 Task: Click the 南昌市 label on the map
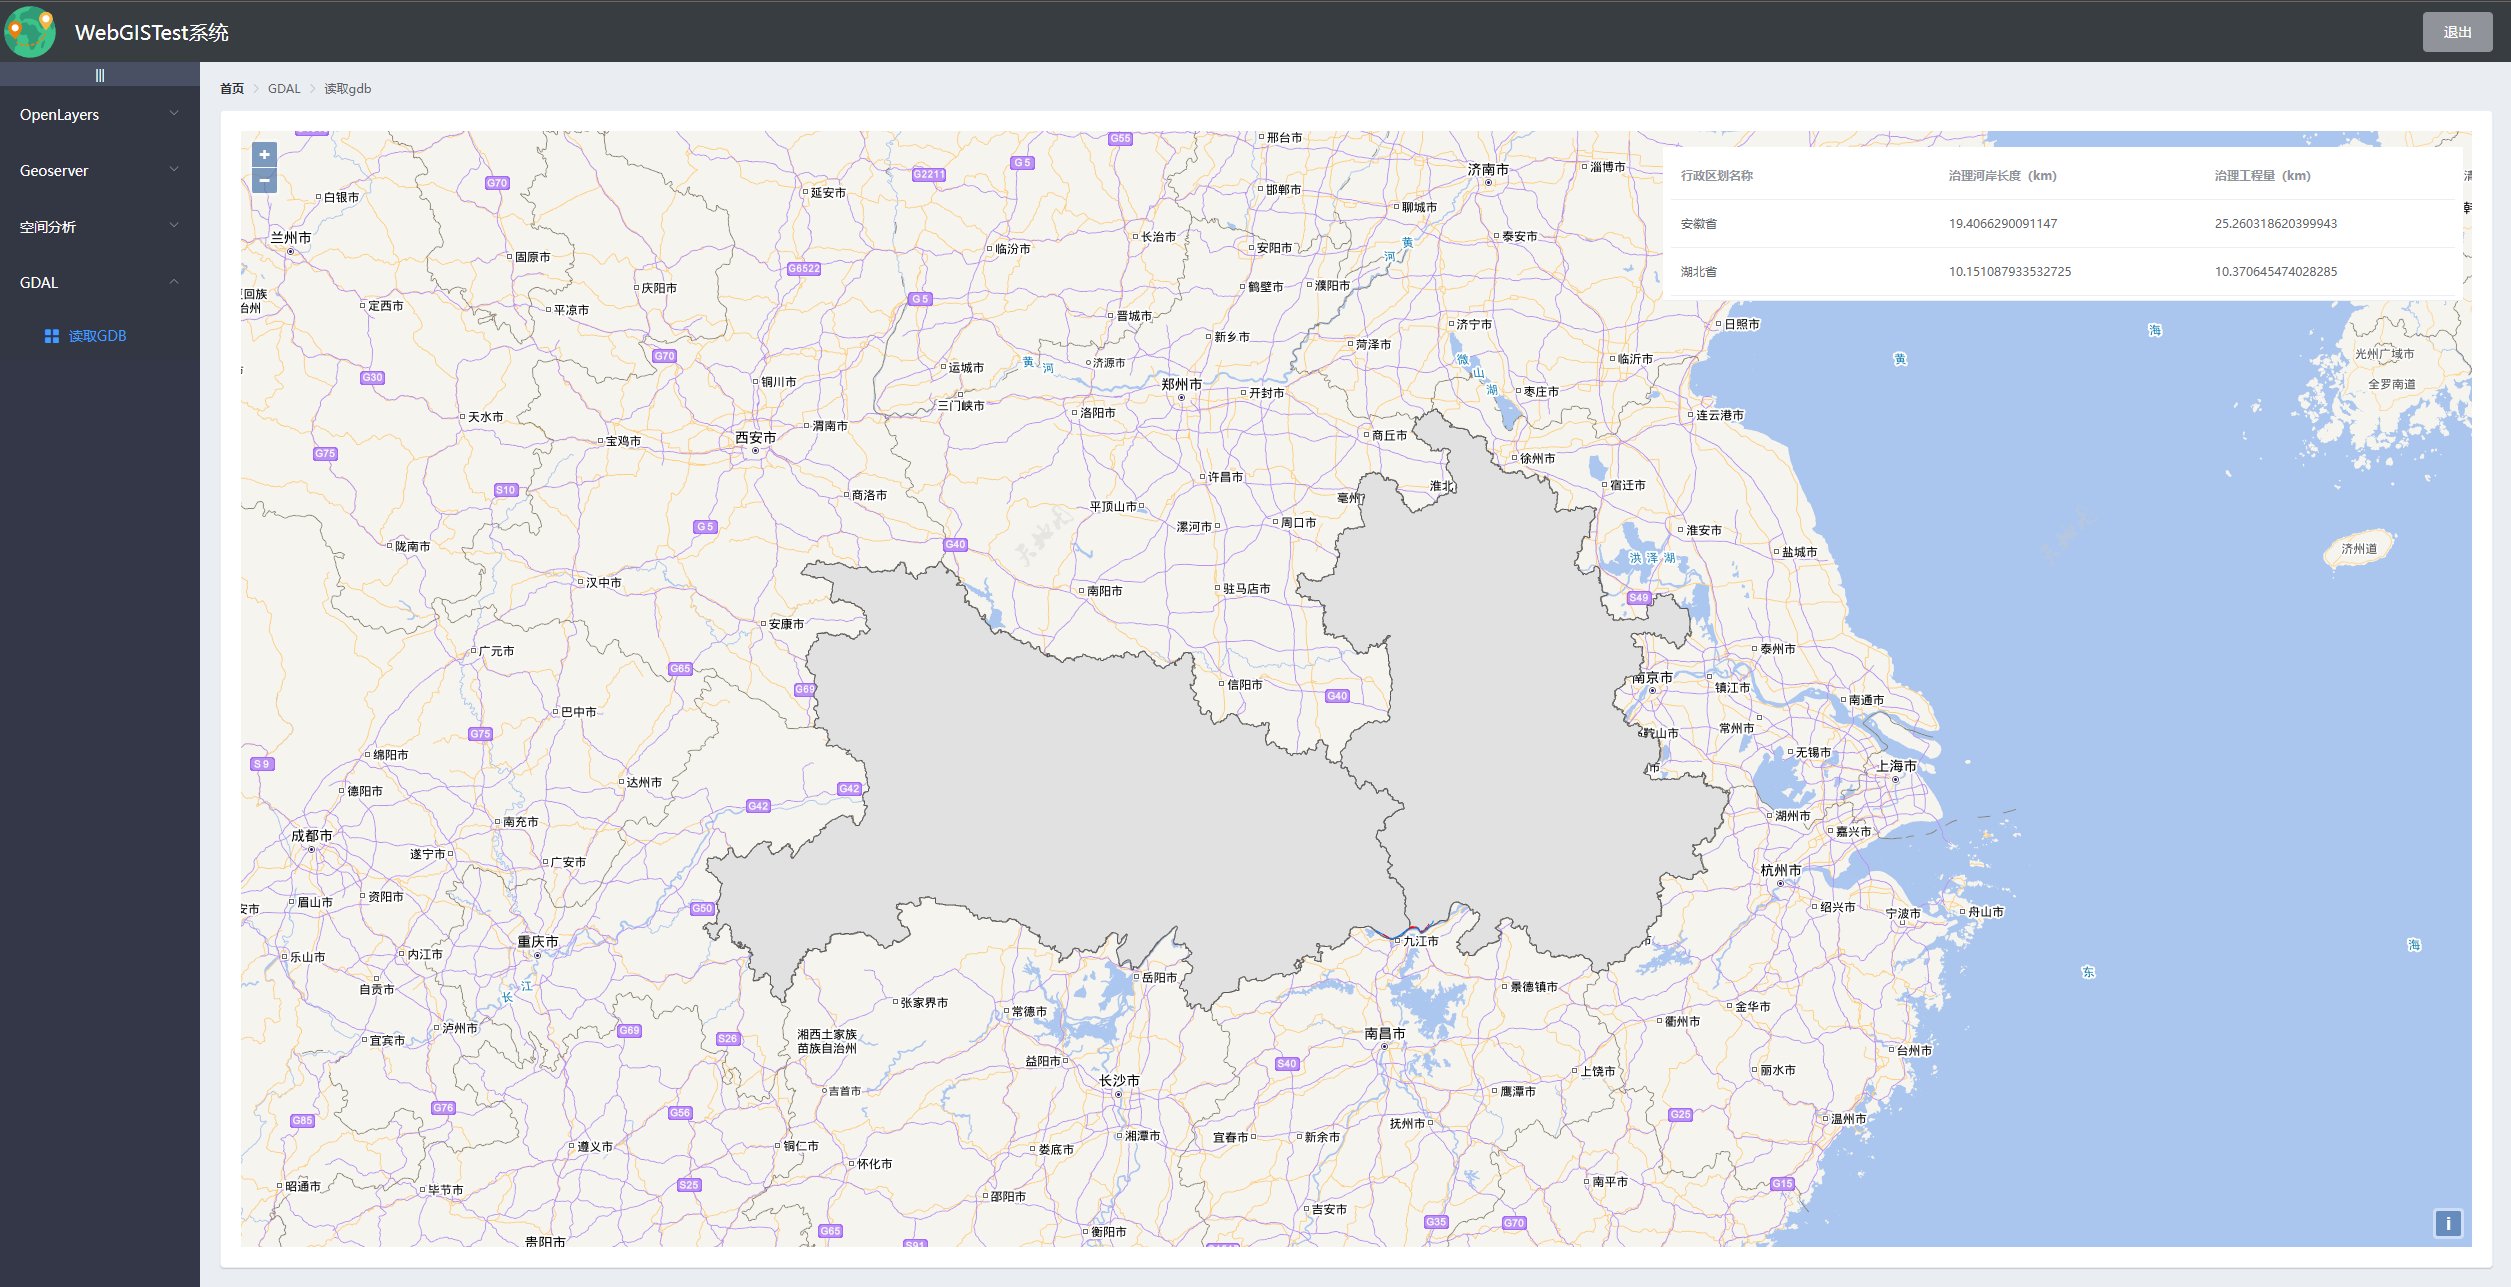[1385, 1033]
